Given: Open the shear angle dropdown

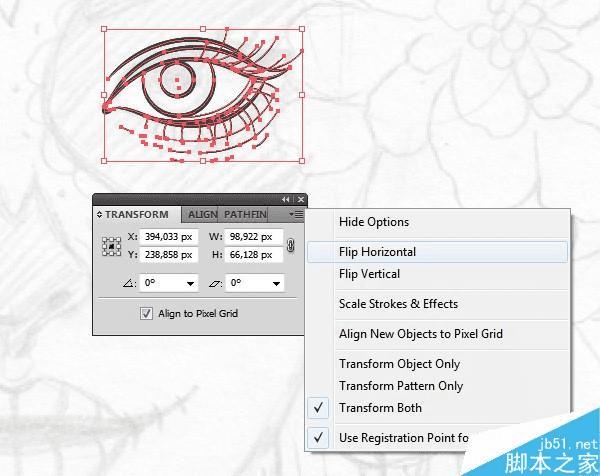Looking at the screenshot, I should pyautogui.click(x=276, y=284).
